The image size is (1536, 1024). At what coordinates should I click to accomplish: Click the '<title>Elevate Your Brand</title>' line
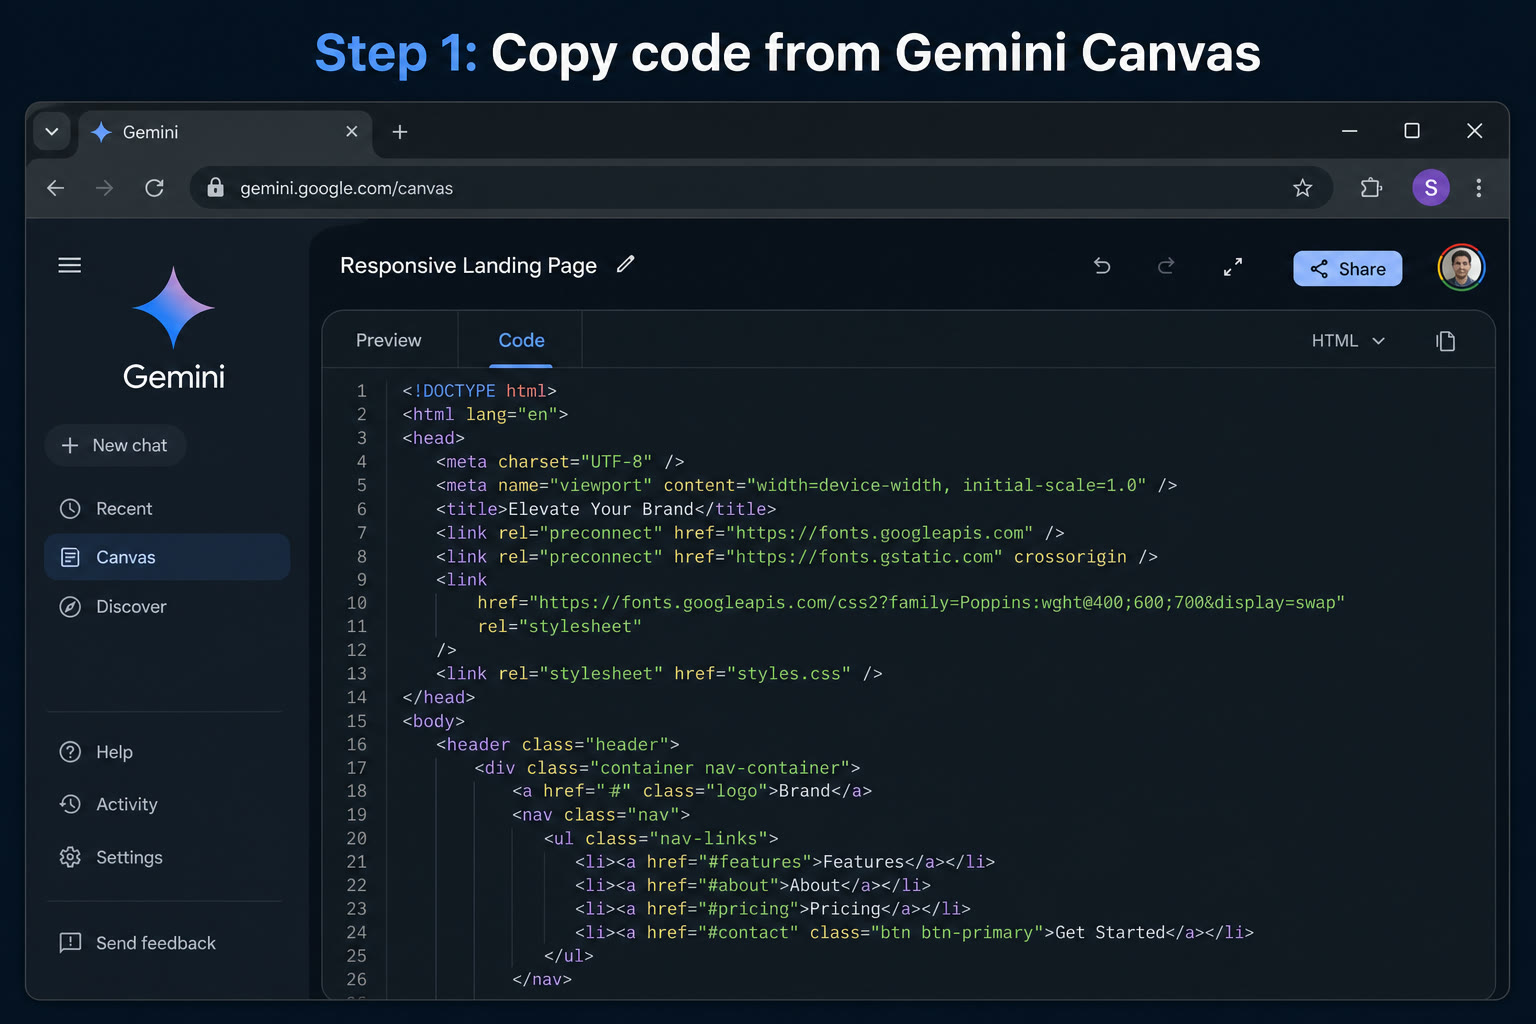click(x=606, y=509)
